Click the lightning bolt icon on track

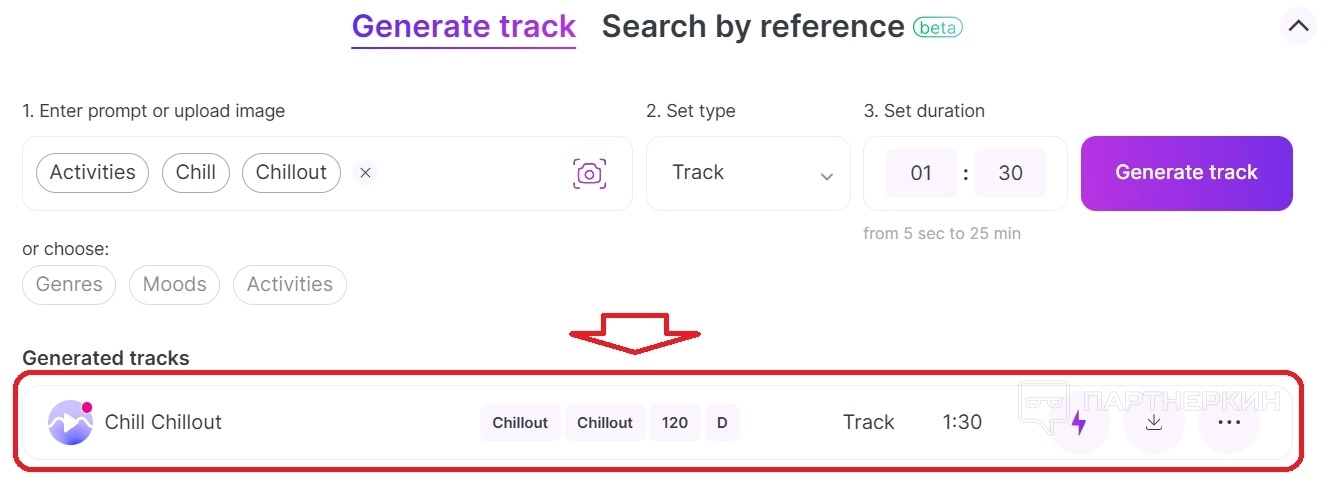pyautogui.click(x=1078, y=423)
